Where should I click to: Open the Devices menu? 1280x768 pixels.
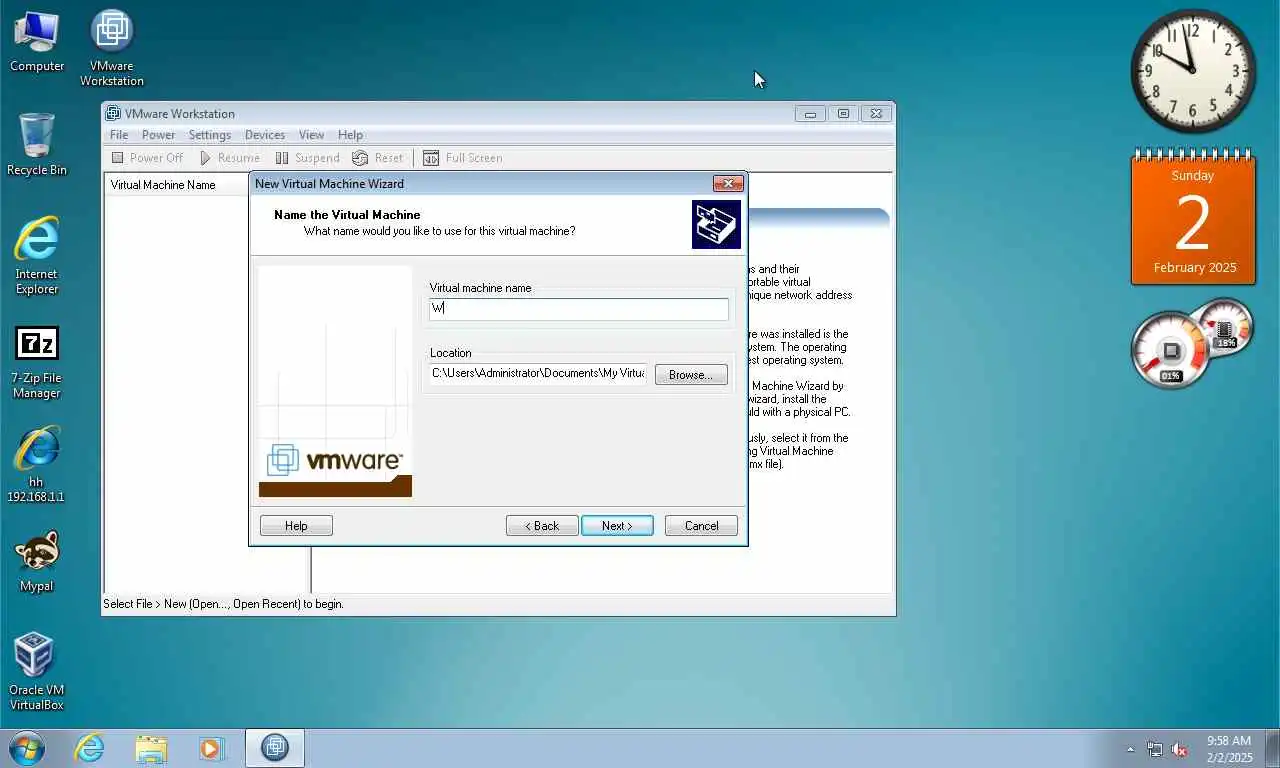coord(265,135)
